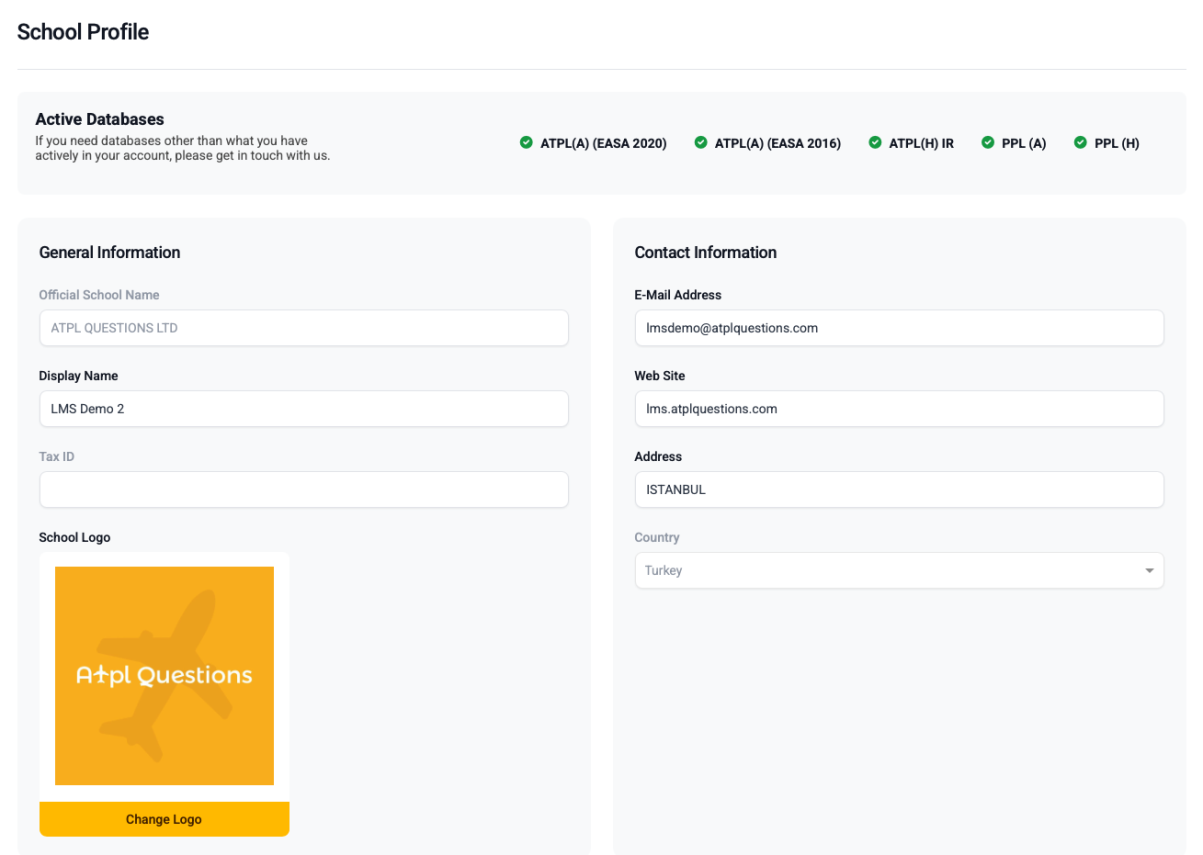Click the School Profile page heading
Viewport: 1203px width, 855px height.
pos(83,32)
